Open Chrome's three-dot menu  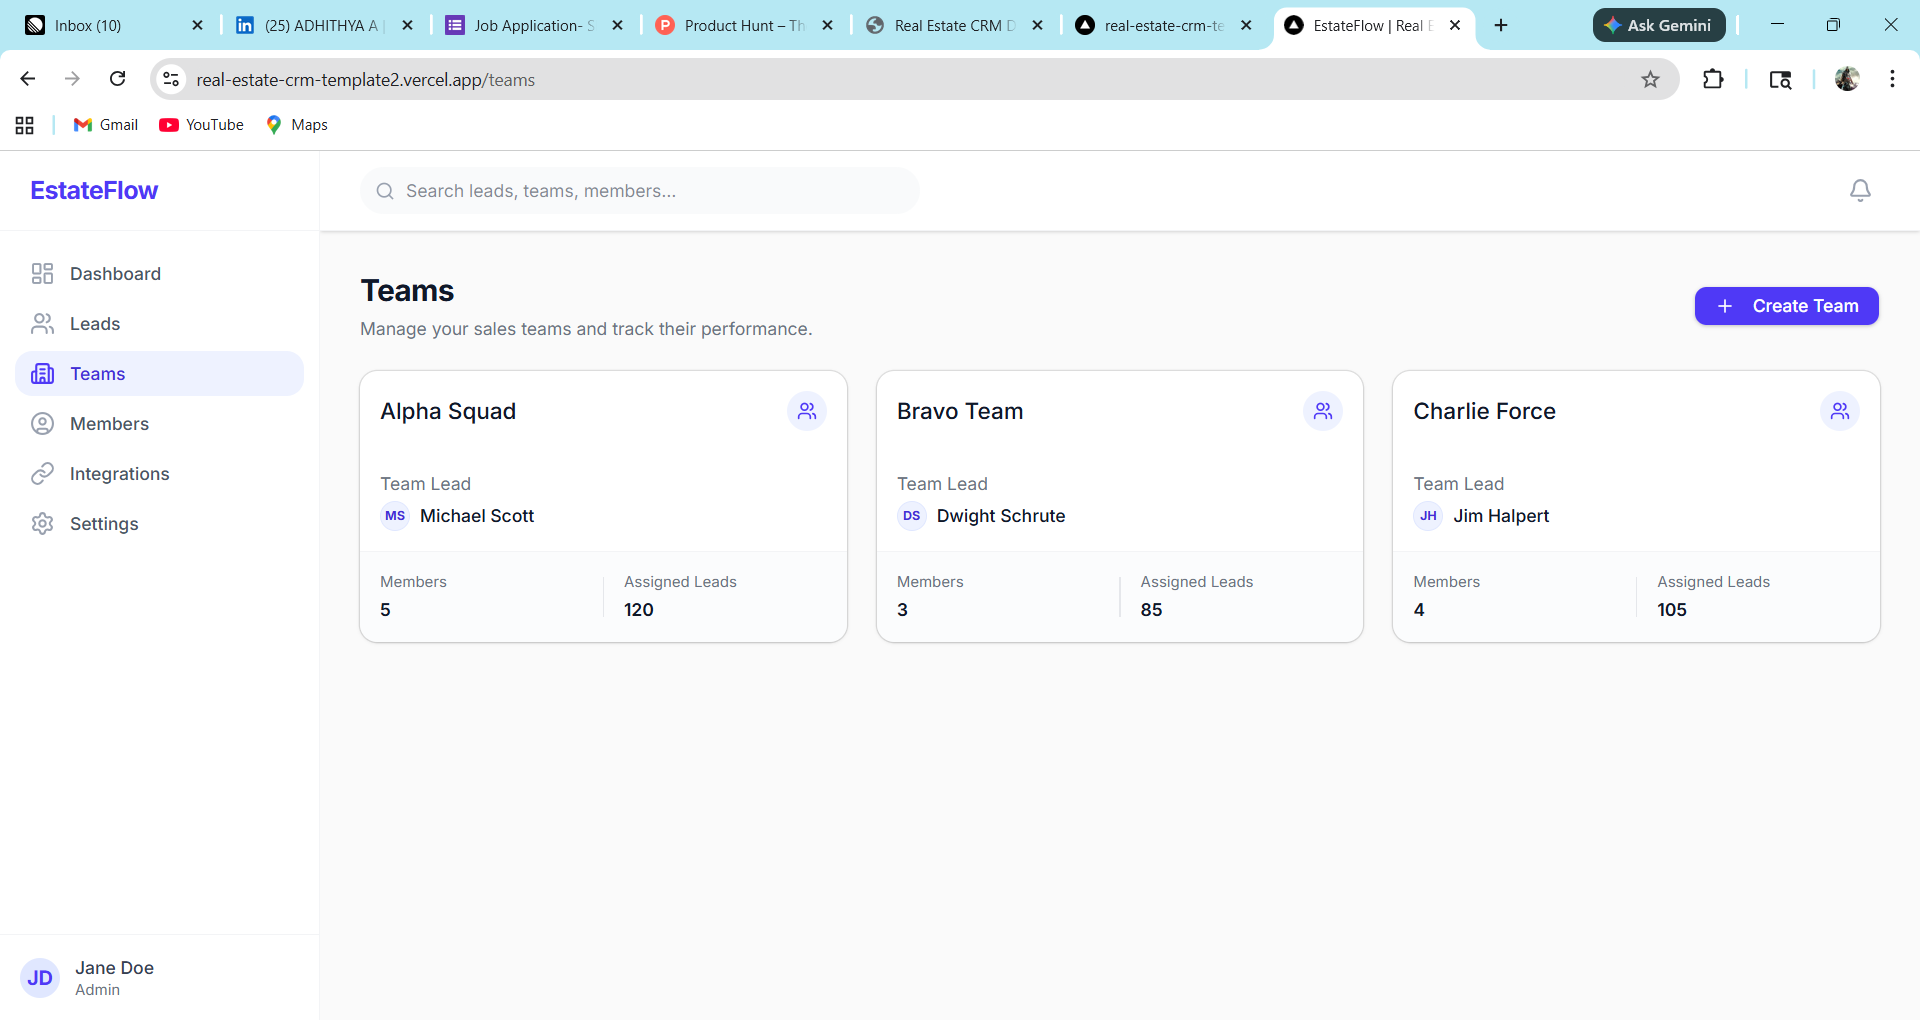(1892, 79)
